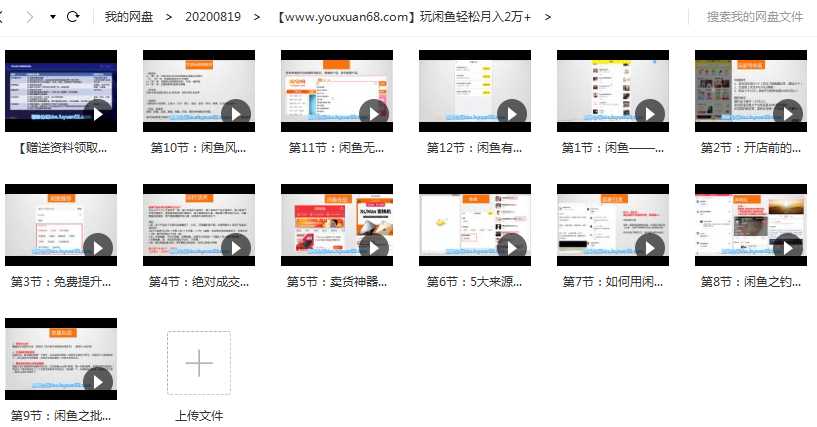Click the 上传文件 plus tile
The image size is (817, 427).
(199, 363)
